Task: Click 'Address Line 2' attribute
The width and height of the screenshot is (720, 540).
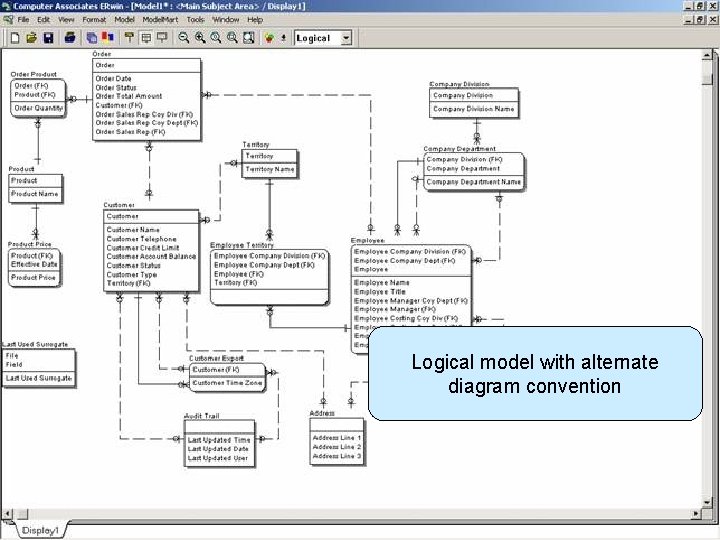Action: (x=337, y=447)
